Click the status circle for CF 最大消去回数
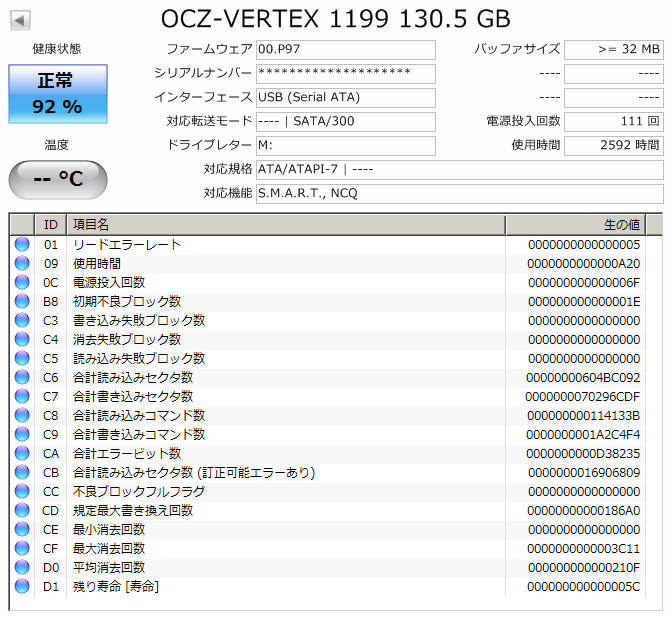The height and width of the screenshot is (620, 672). (22, 548)
